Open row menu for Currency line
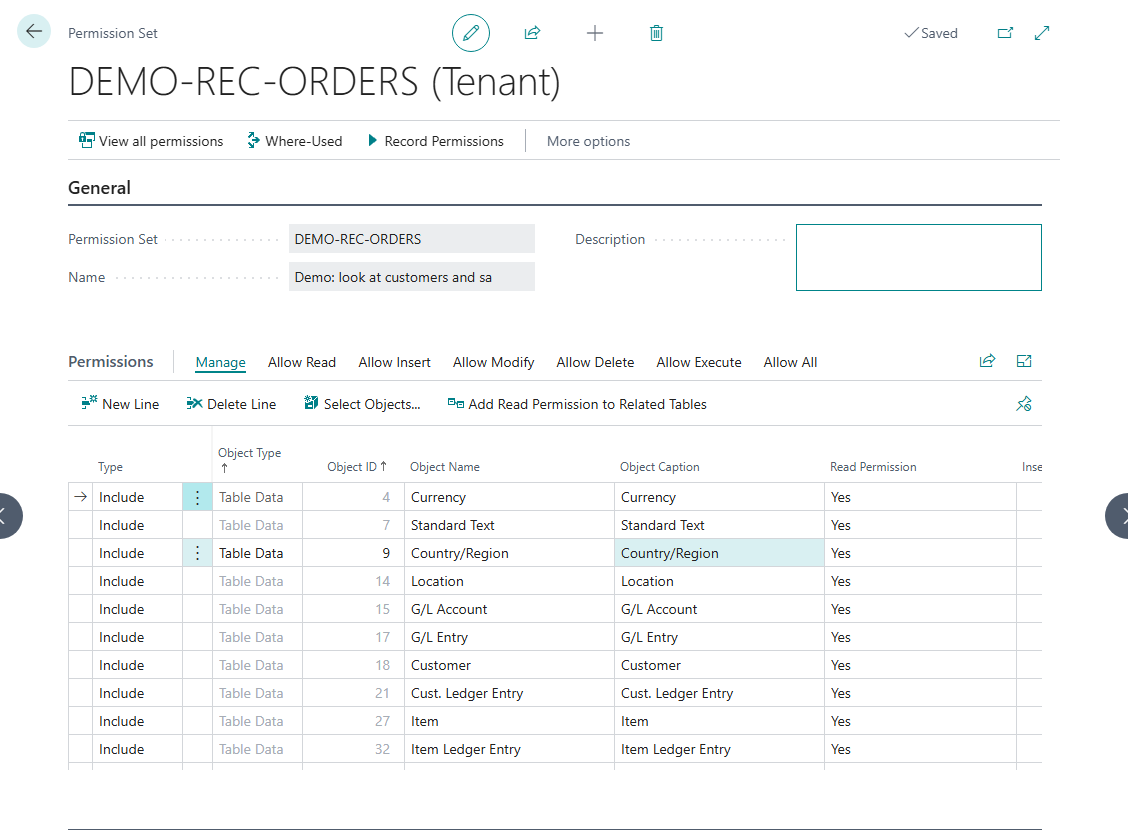 tap(197, 497)
